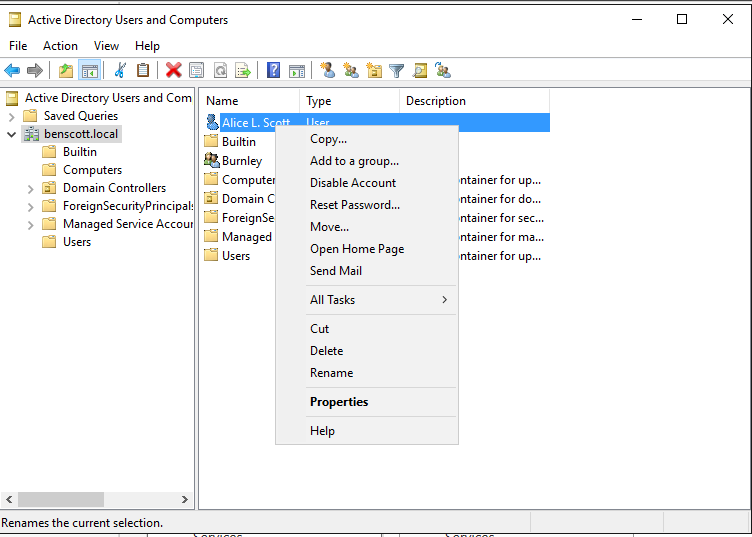The image size is (752, 537).
Task: Select Domain Controllers in tree pane
Action: tap(115, 188)
